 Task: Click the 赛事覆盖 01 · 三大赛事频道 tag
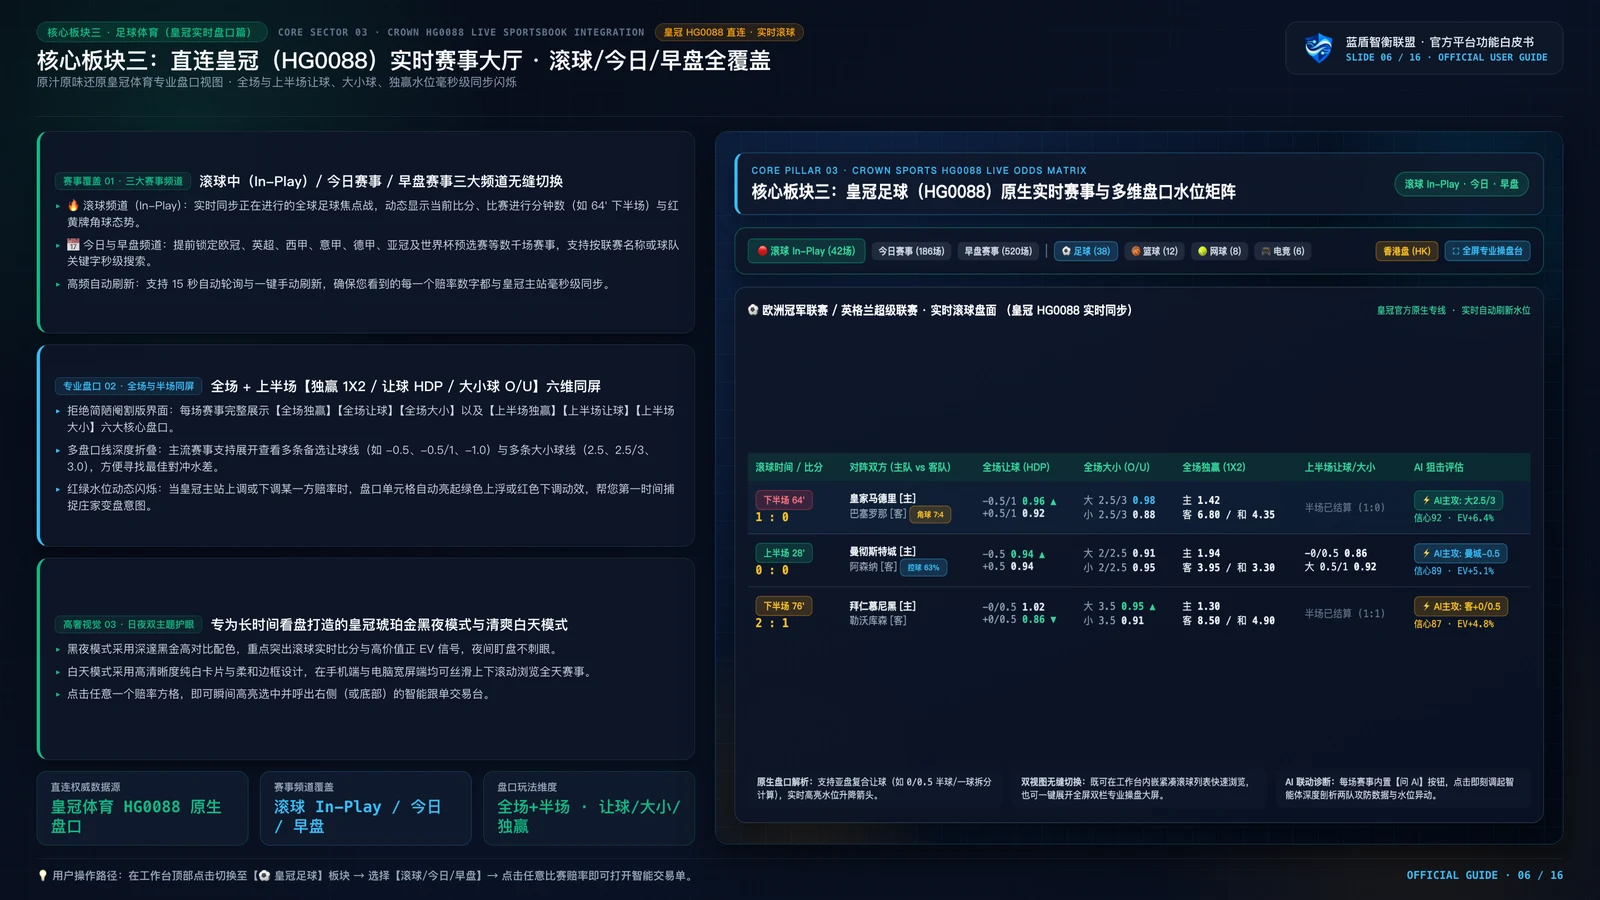[x=123, y=181]
